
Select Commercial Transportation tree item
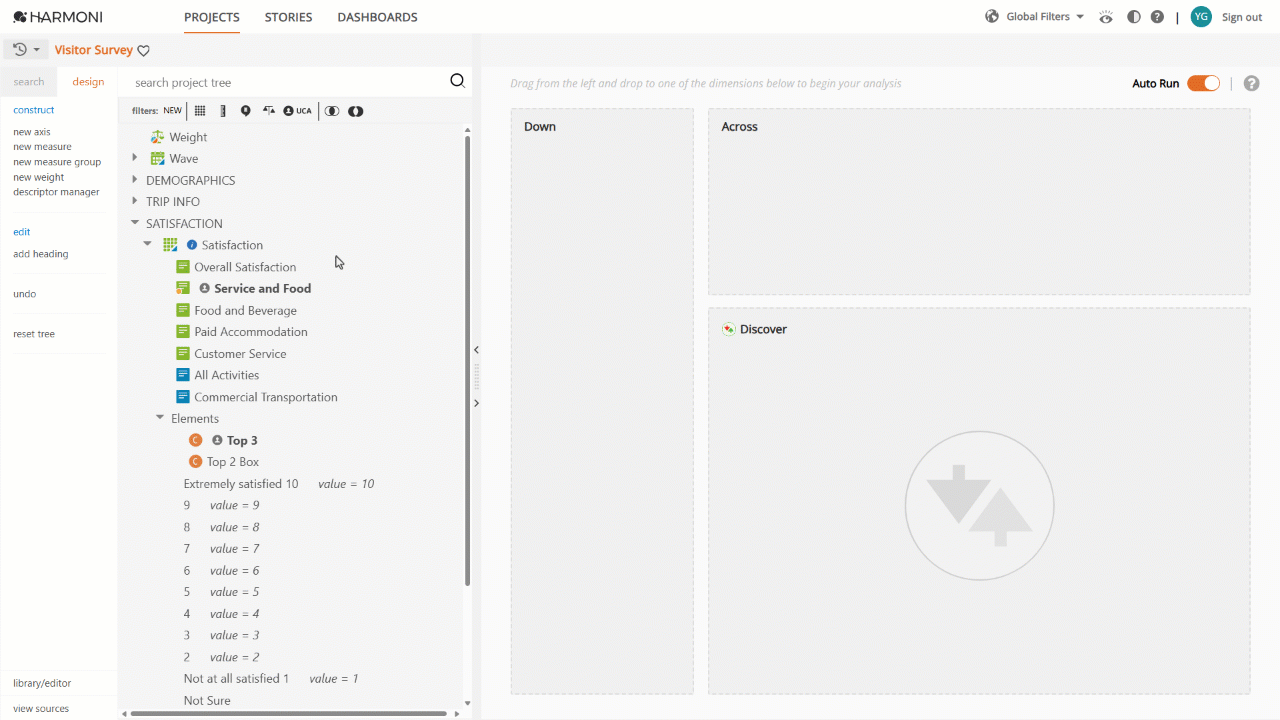tap(266, 397)
